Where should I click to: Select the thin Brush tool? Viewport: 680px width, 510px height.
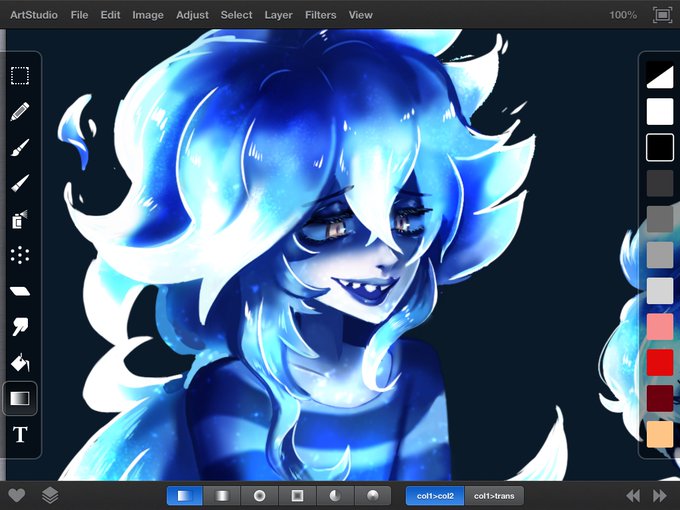pyautogui.click(x=20, y=183)
